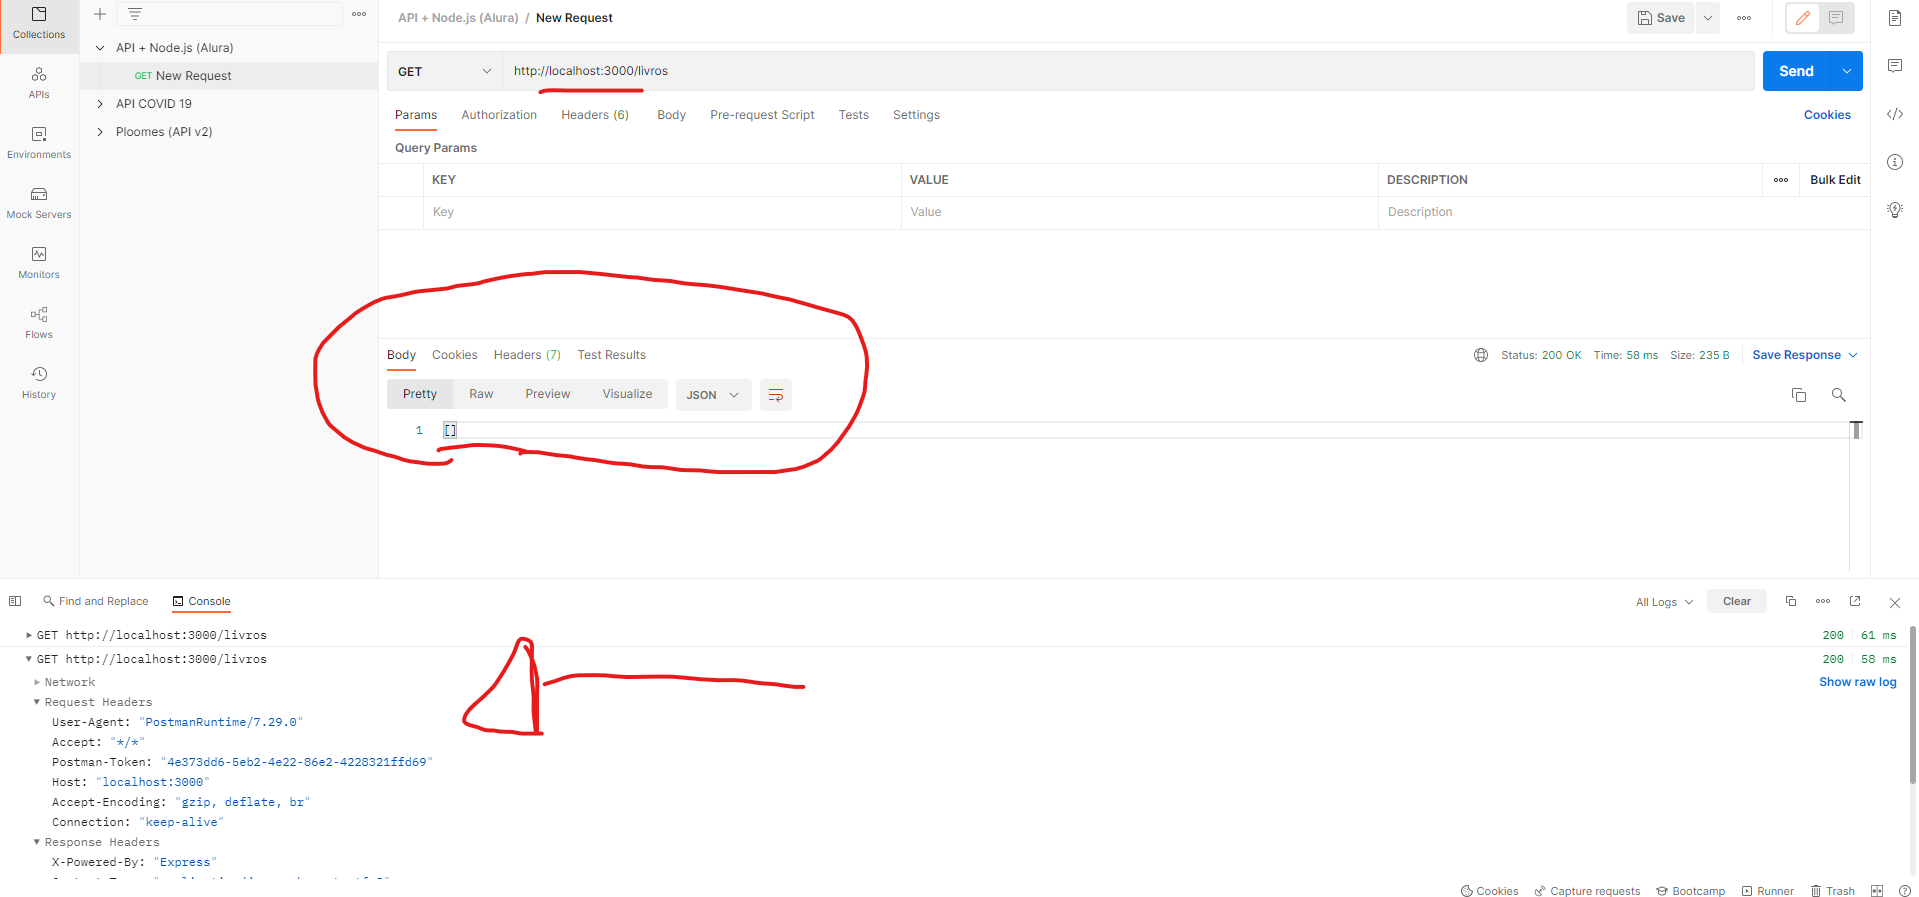Viewport: 1919px width, 897px height.
Task: Pop out the console in new window
Action: (1855, 601)
